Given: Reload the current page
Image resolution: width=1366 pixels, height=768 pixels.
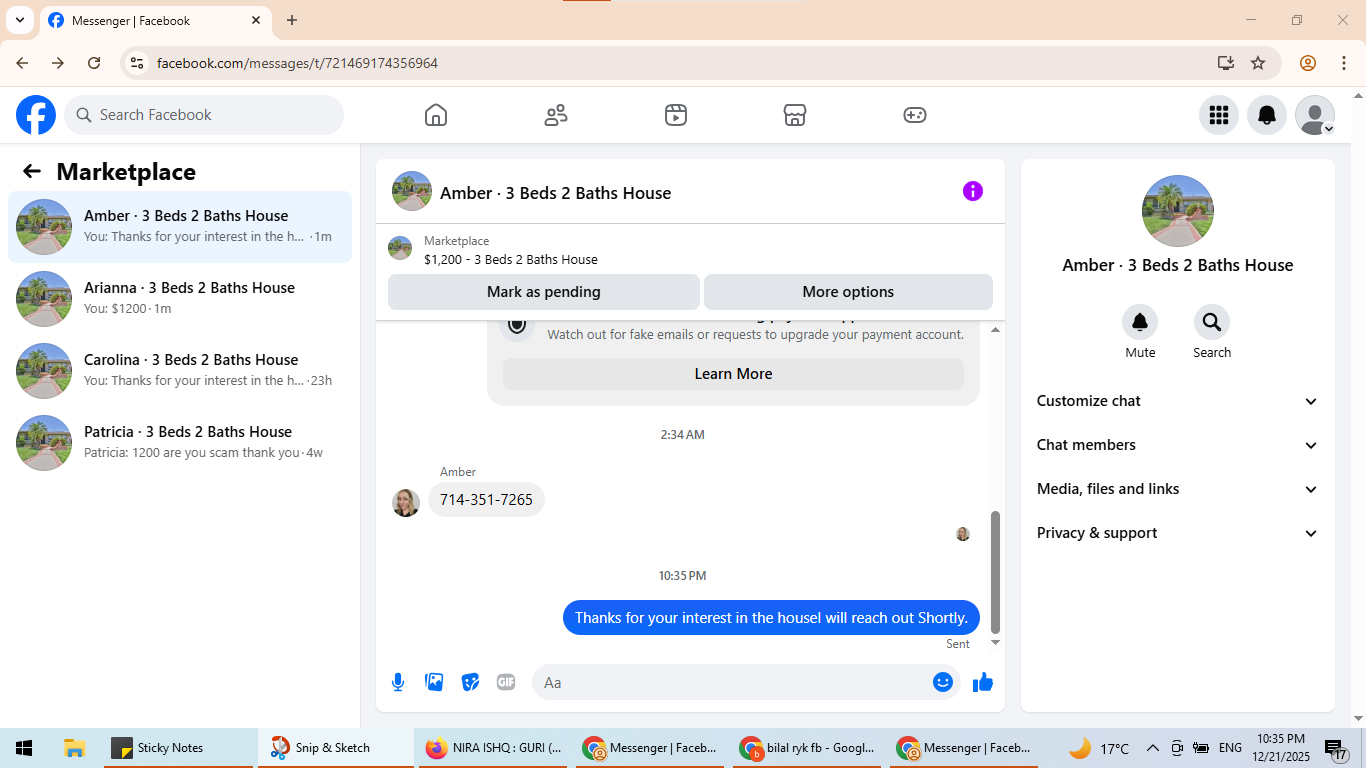Looking at the screenshot, I should click(x=94, y=63).
